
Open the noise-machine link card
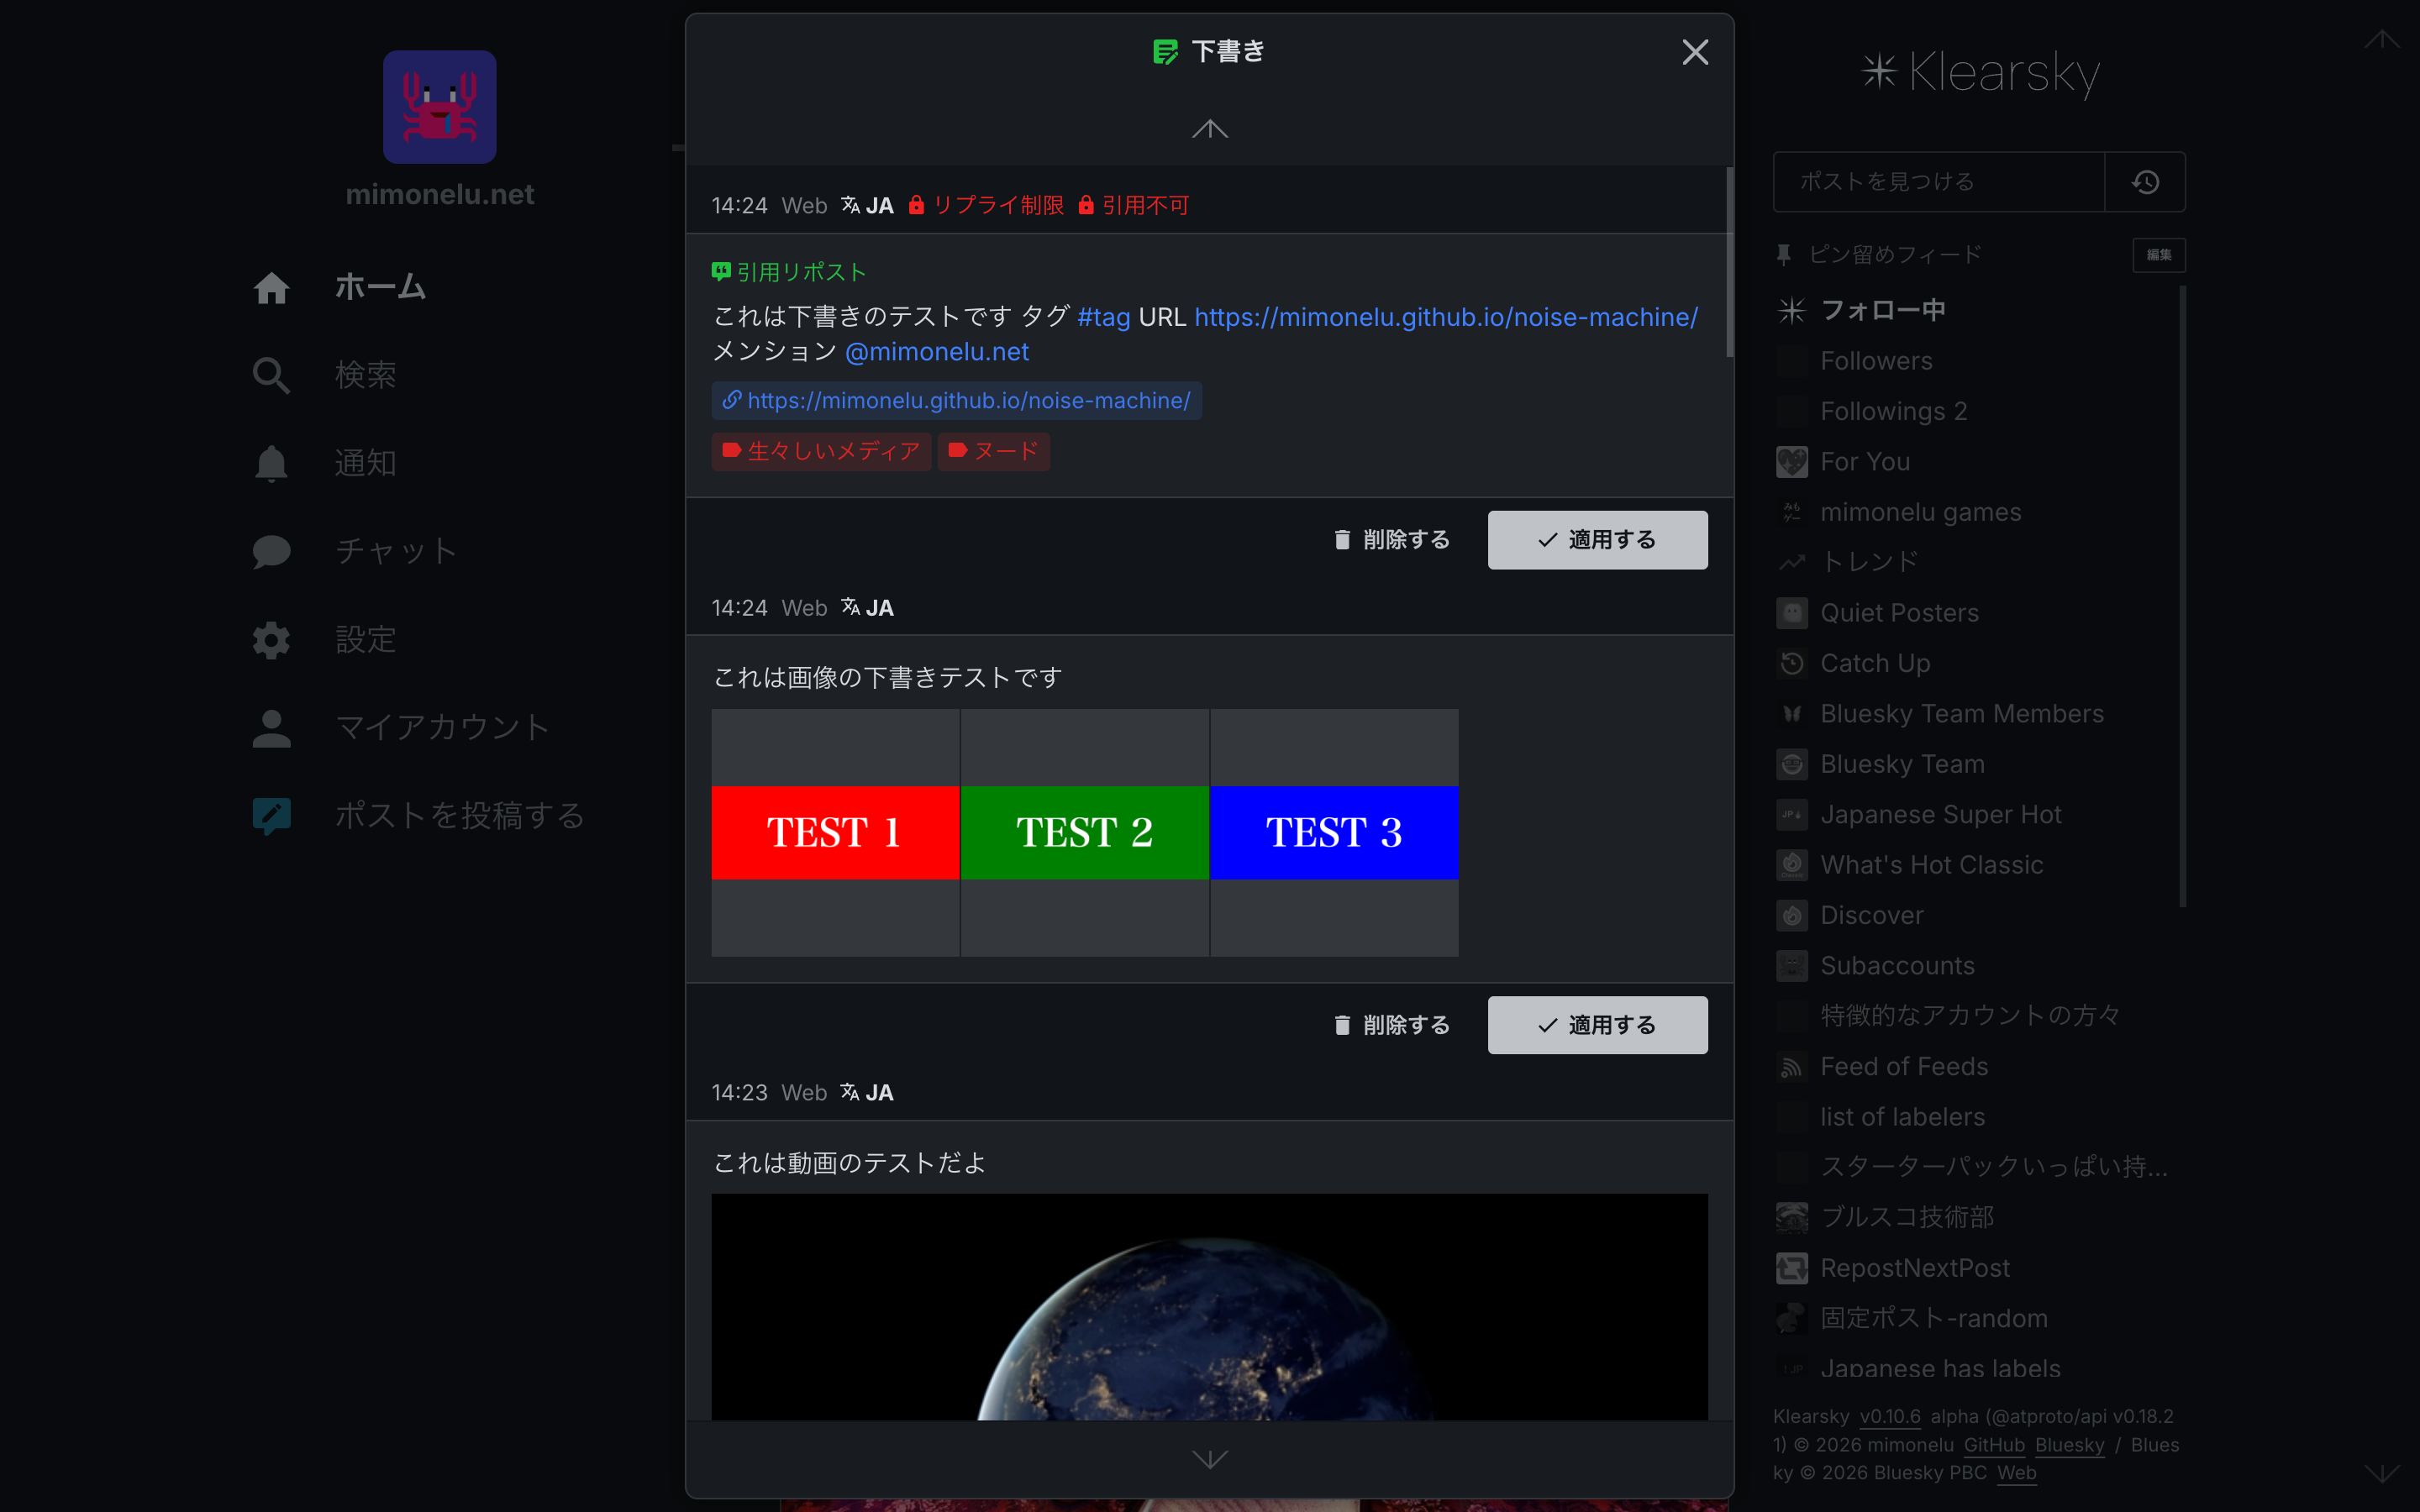pyautogui.click(x=957, y=401)
